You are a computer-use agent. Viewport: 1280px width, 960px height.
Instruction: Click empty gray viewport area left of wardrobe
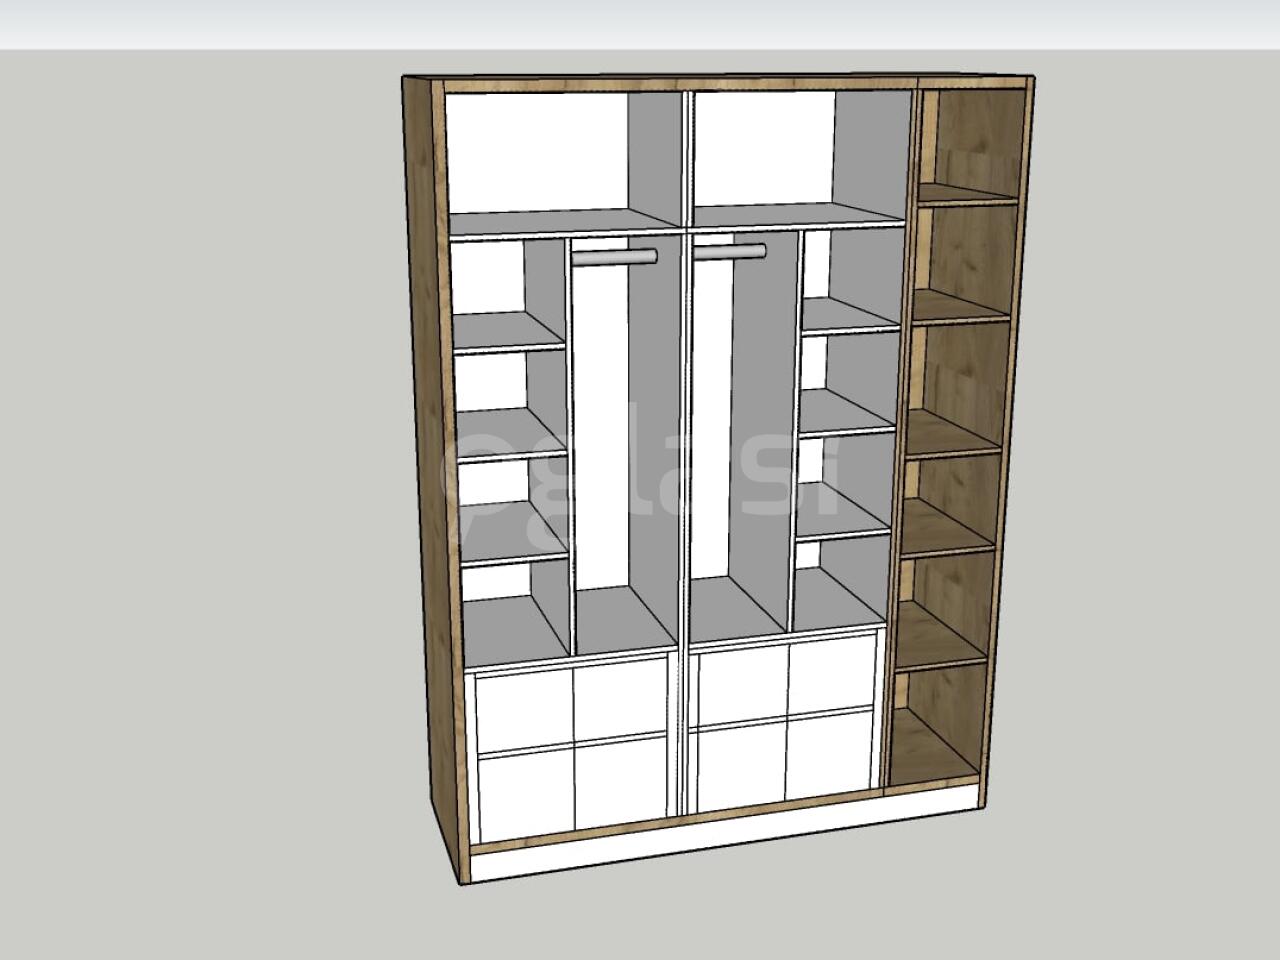(x=200, y=500)
